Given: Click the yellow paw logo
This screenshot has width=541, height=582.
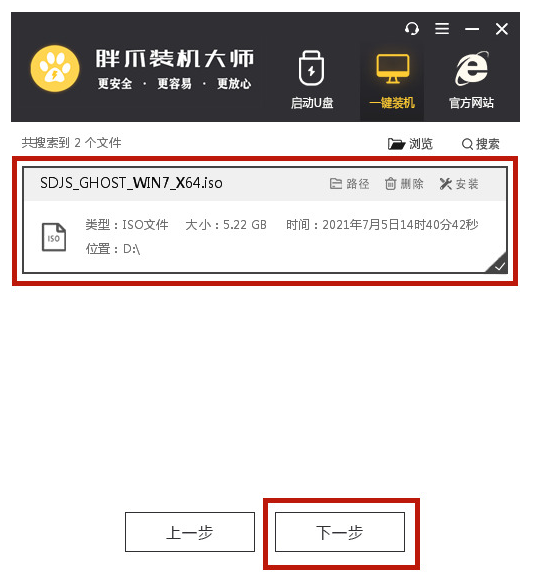Looking at the screenshot, I should click(x=55, y=68).
